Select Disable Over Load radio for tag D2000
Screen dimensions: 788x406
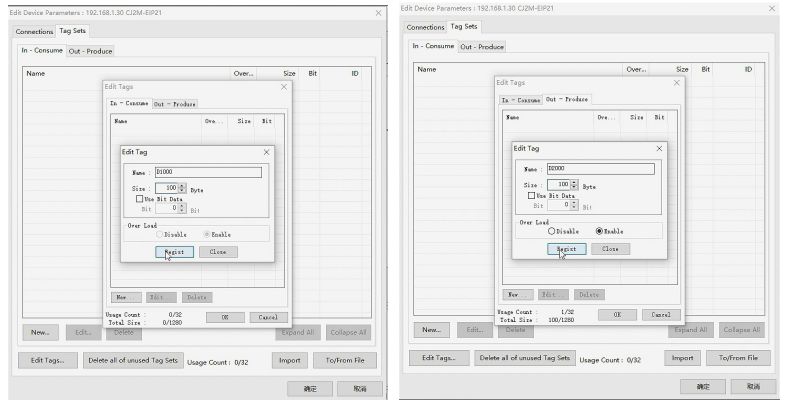point(550,231)
